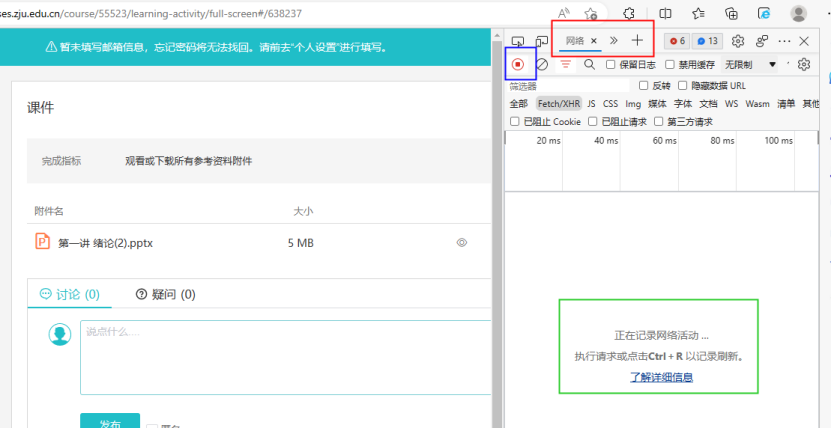Toggle device emulation mode
Screen dimensions: 831x429
tap(542, 41)
